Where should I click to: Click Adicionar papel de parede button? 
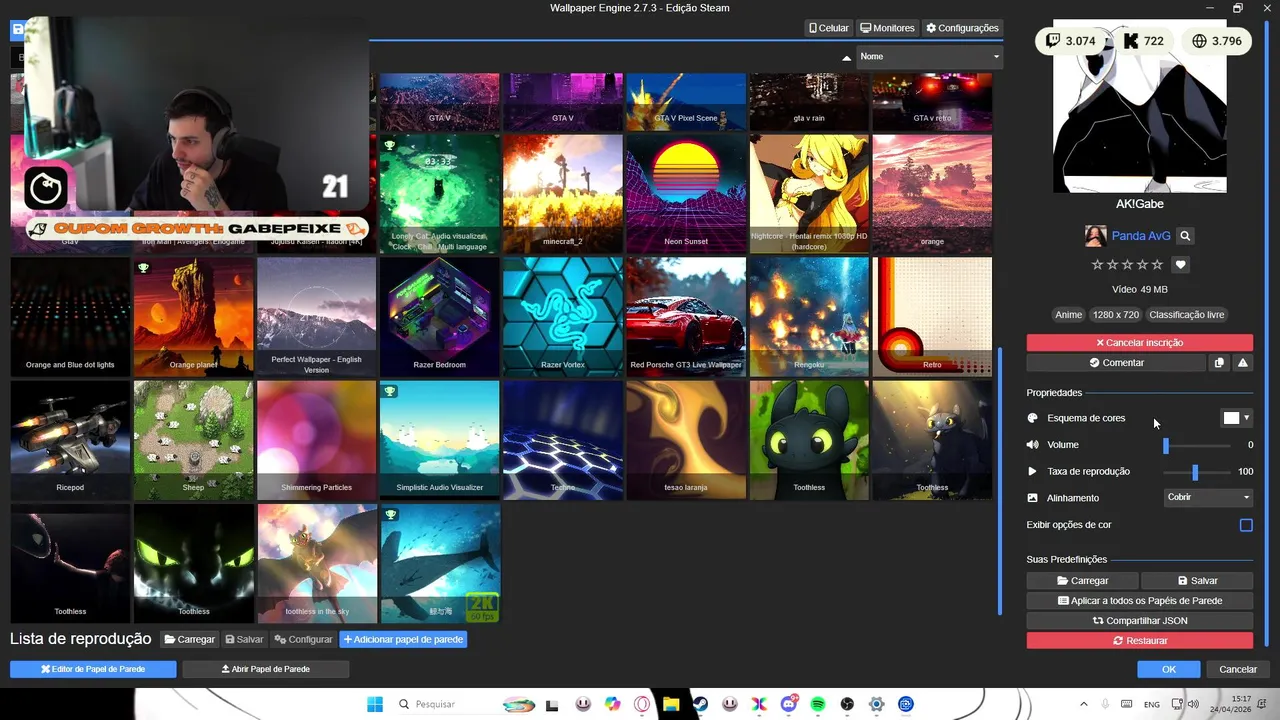click(x=403, y=639)
